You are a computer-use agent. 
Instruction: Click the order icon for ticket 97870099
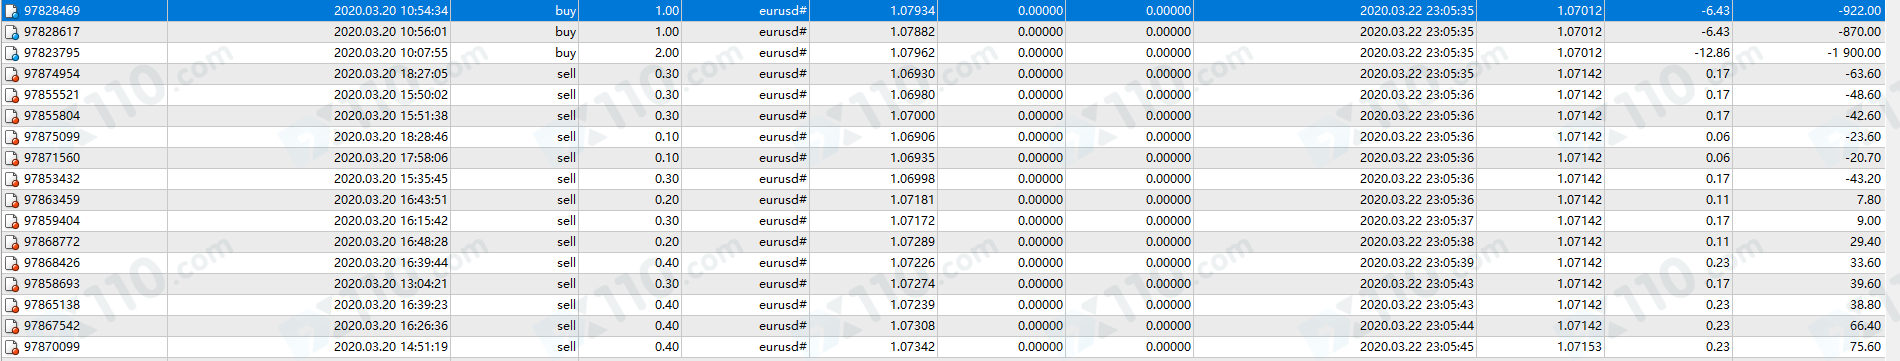tap(12, 347)
